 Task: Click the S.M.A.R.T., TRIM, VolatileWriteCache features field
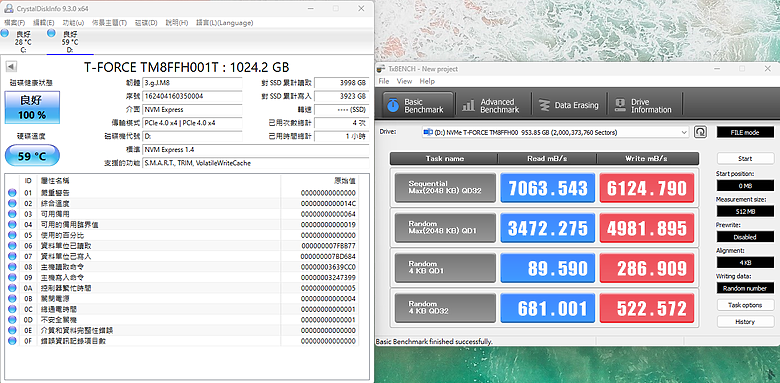tap(256, 163)
